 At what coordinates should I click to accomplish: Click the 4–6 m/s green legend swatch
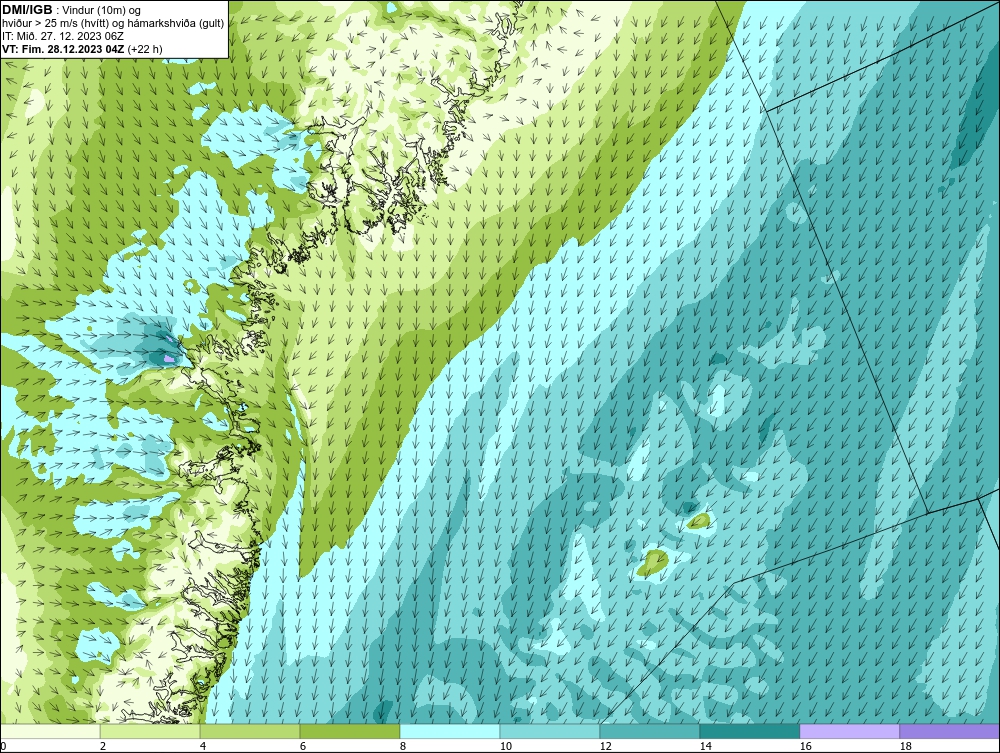coord(250,731)
